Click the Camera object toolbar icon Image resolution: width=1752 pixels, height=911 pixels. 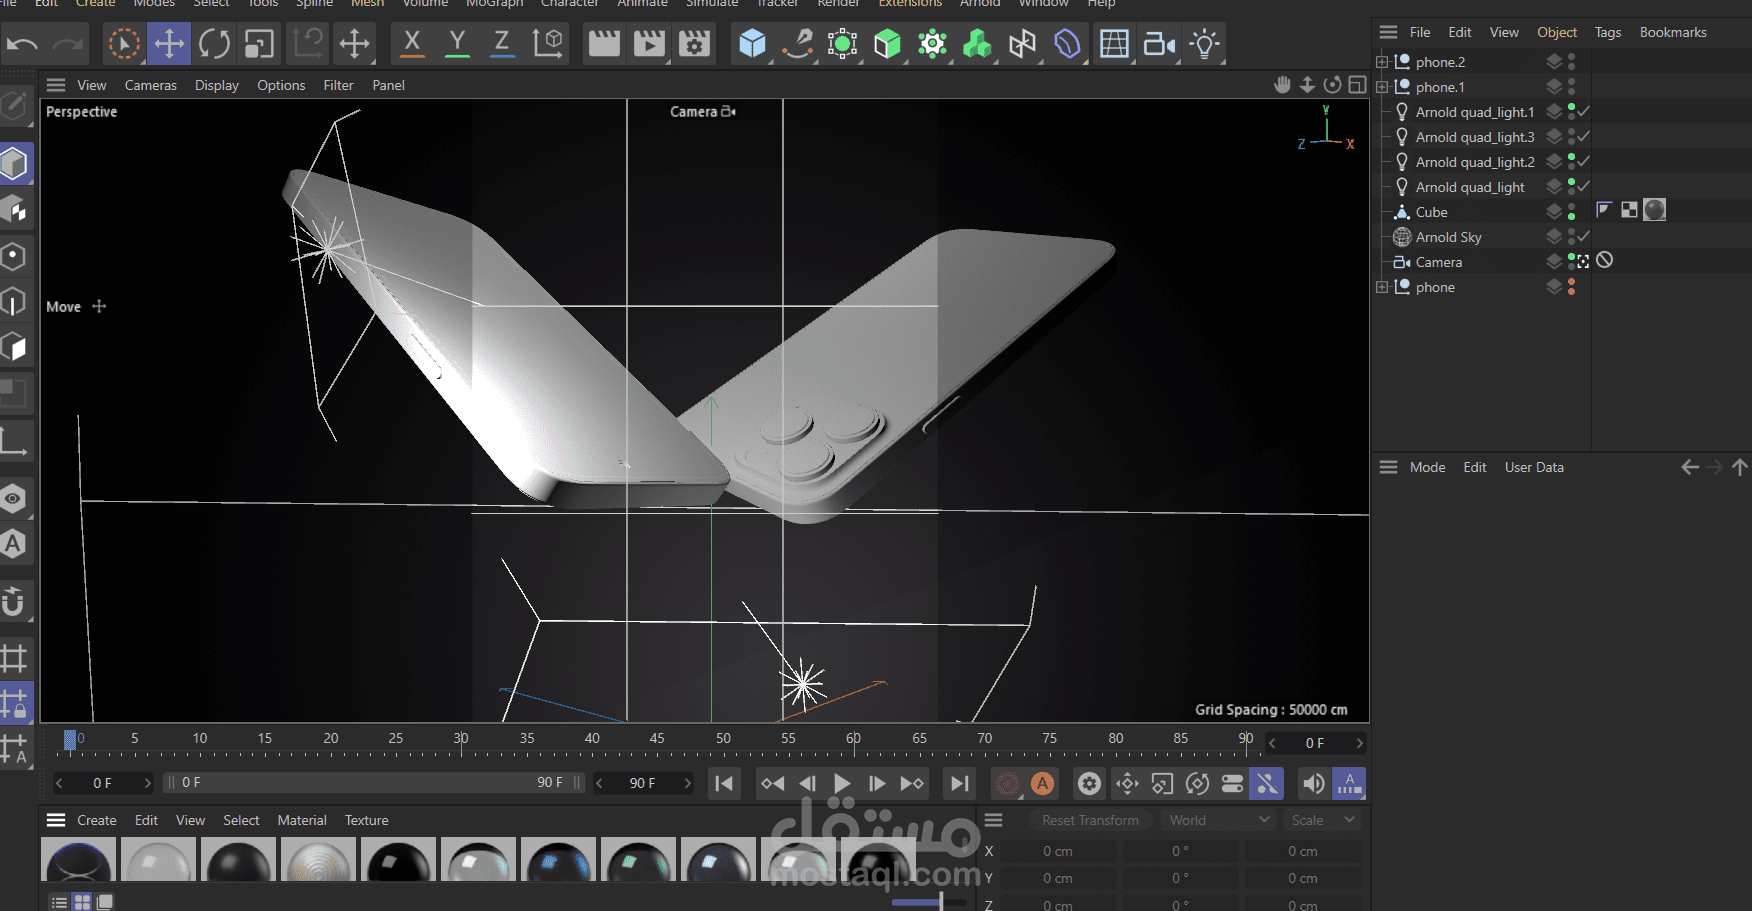[1159, 44]
